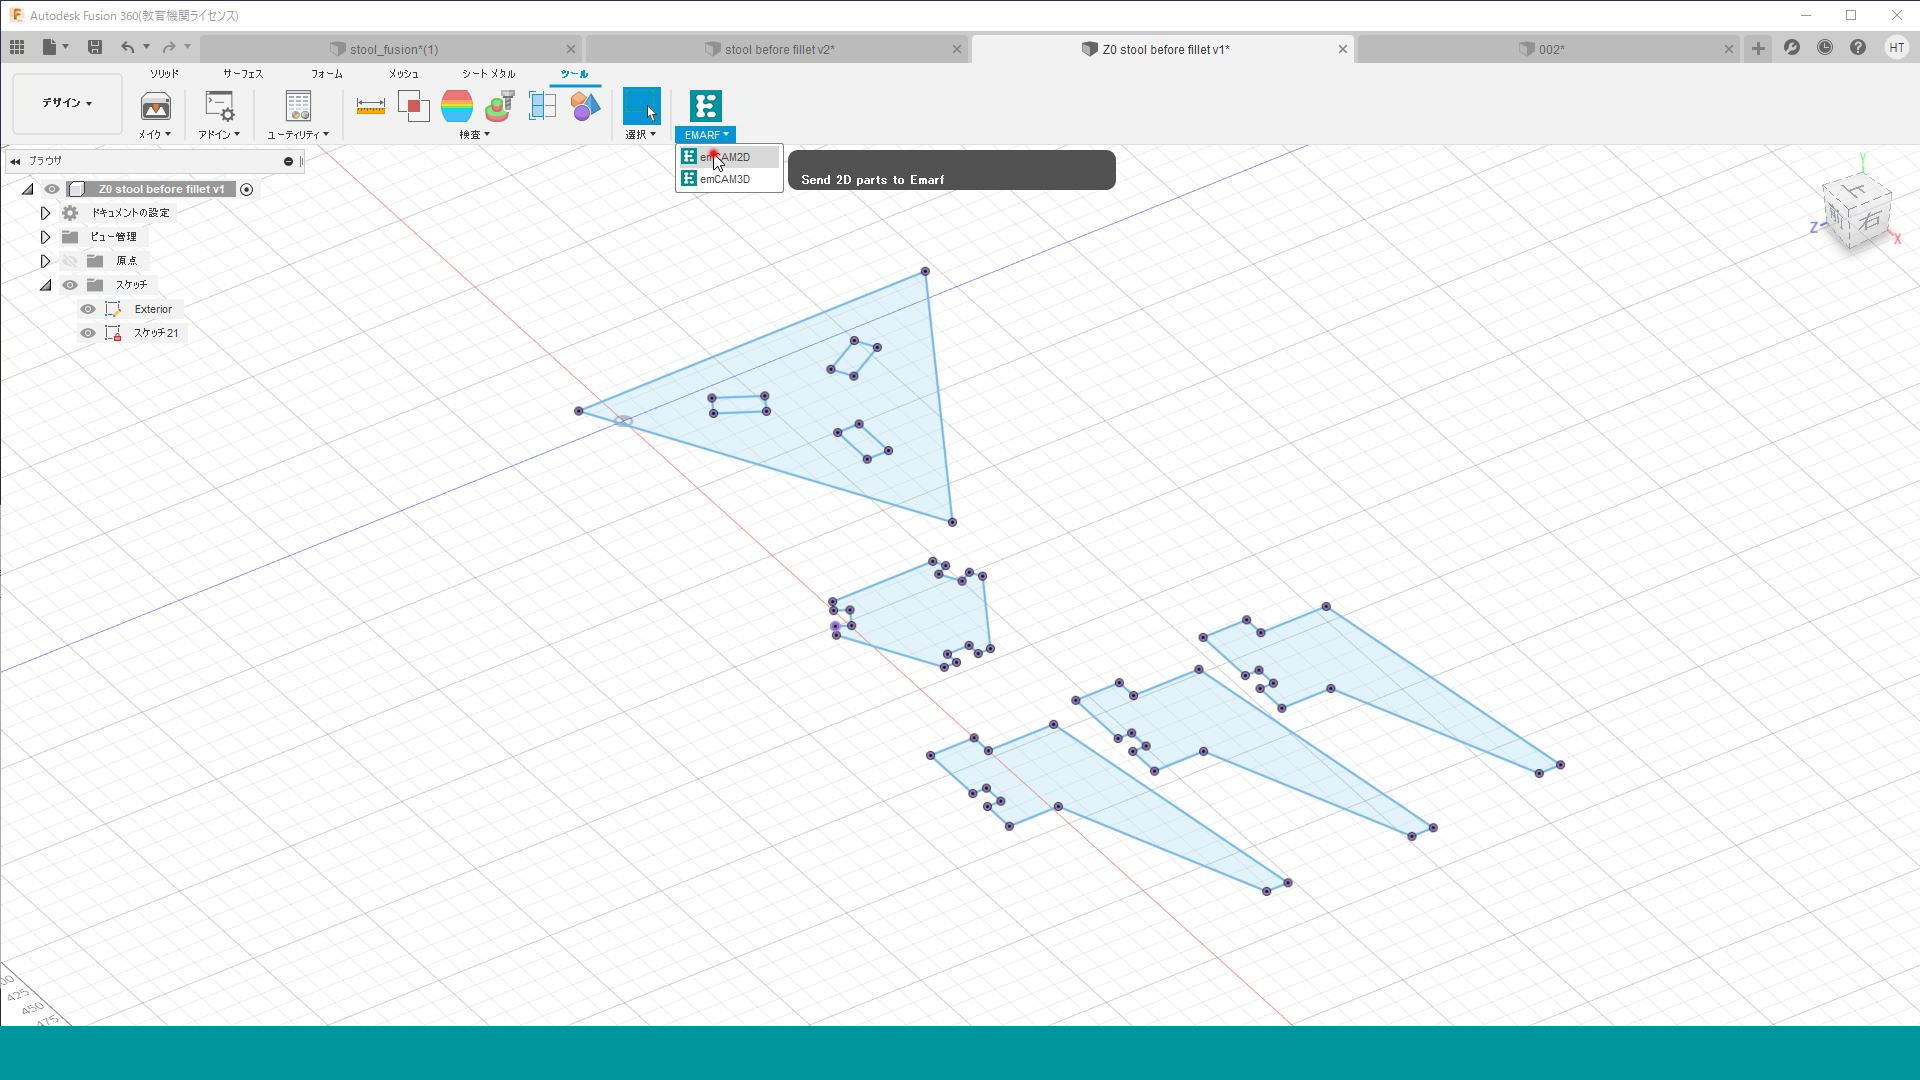This screenshot has height=1080, width=1920.
Task: Click the EMARF green logo icon
Action: coord(705,106)
